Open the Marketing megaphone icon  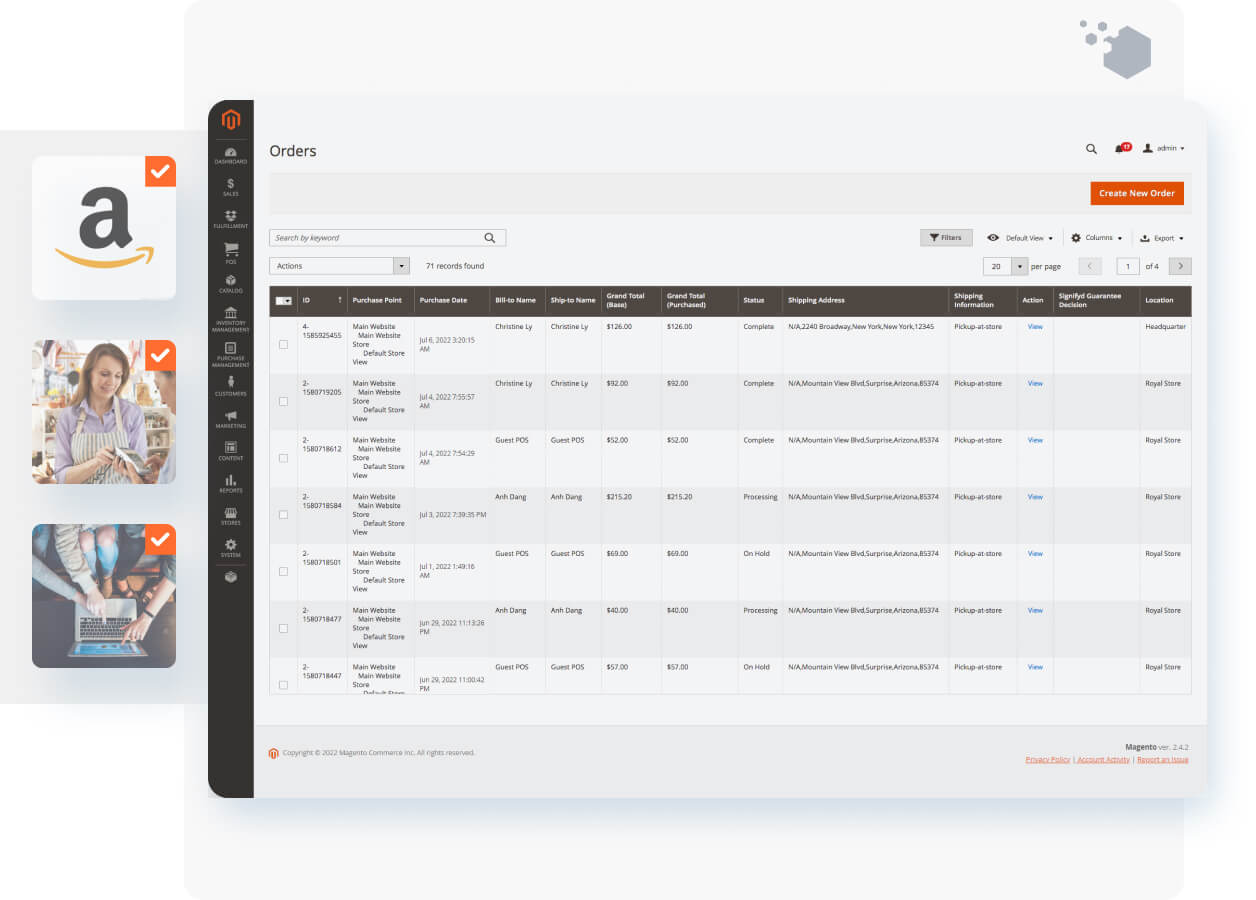click(230, 417)
